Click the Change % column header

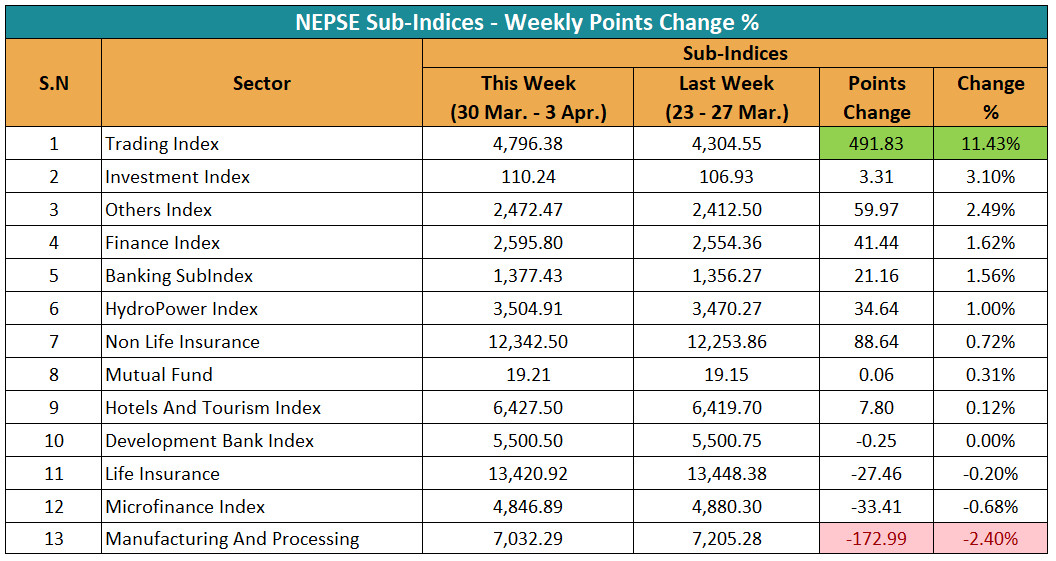[990, 97]
